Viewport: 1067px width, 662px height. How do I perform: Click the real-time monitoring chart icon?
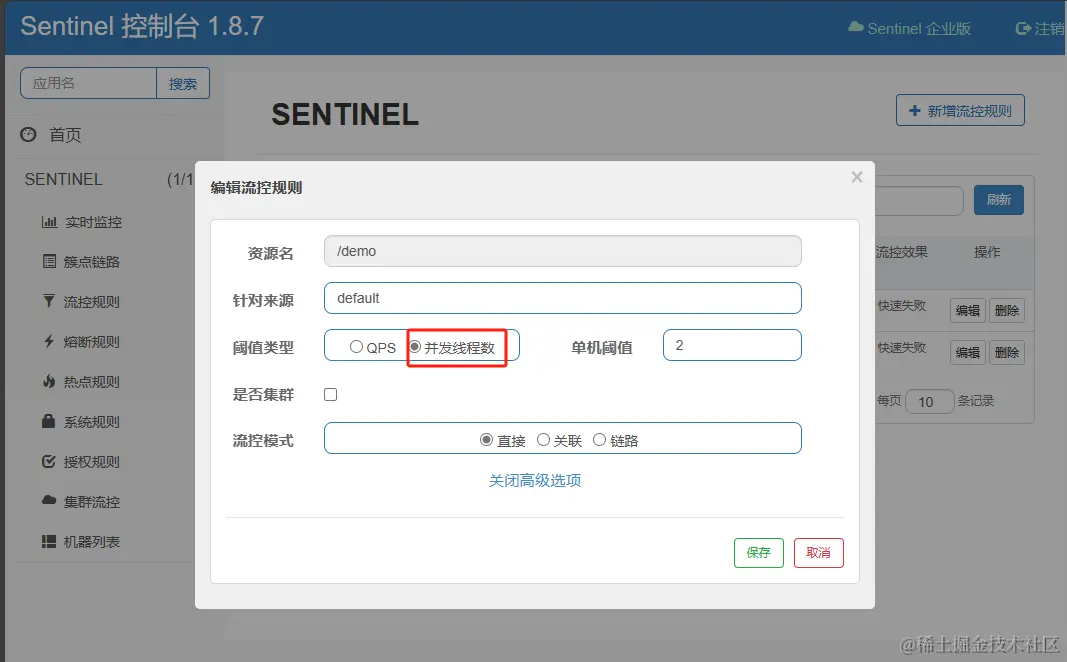[49, 222]
